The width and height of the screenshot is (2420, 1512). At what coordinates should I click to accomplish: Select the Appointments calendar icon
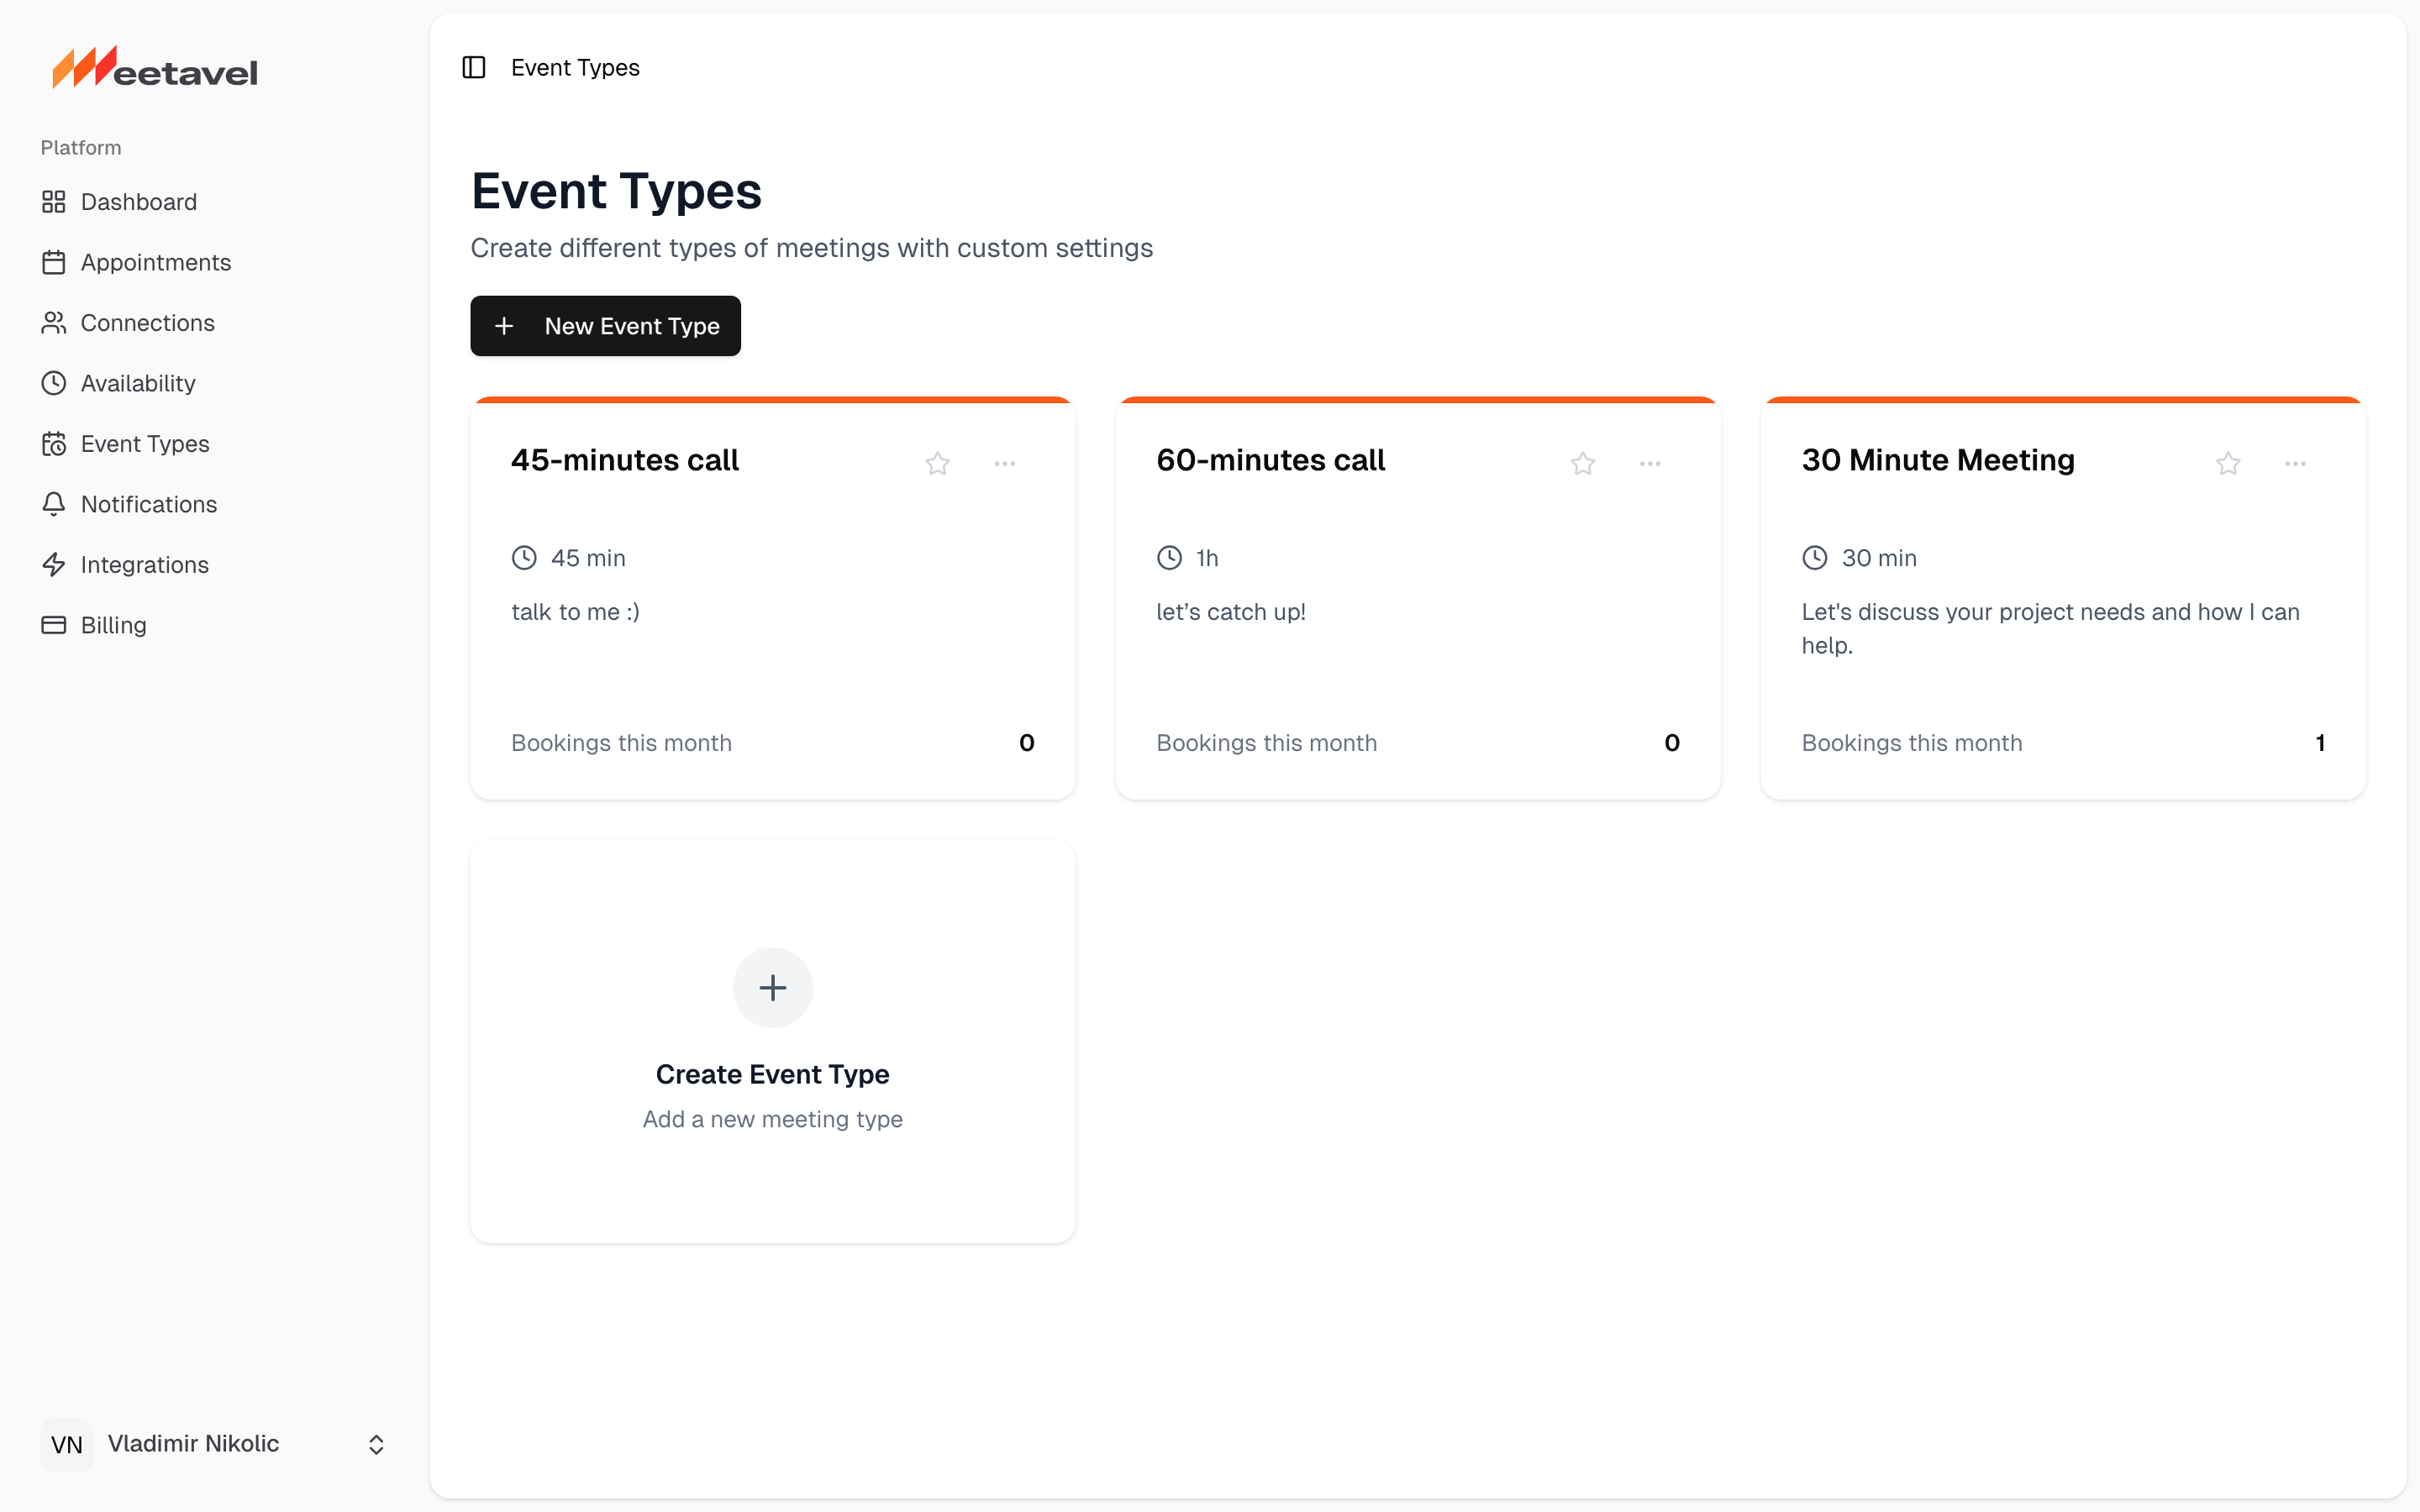point(55,262)
